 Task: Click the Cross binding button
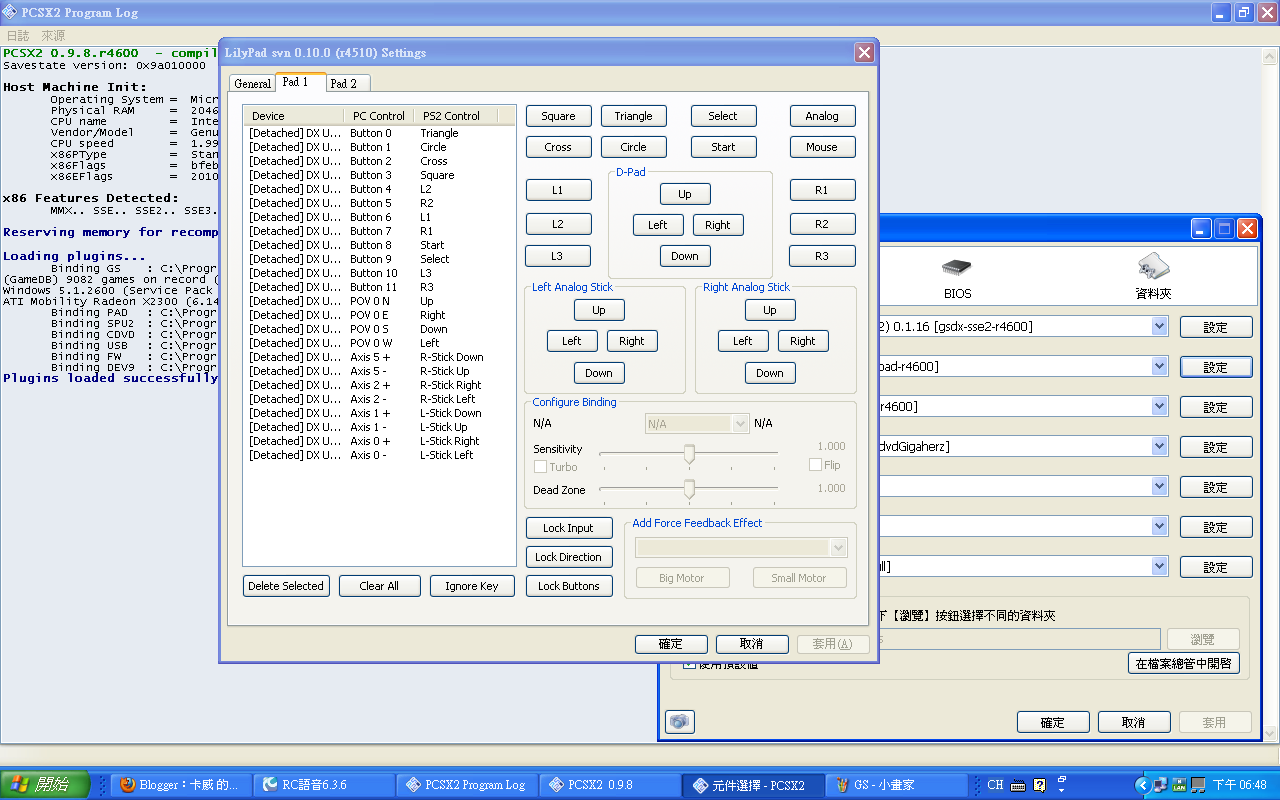[558, 147]
